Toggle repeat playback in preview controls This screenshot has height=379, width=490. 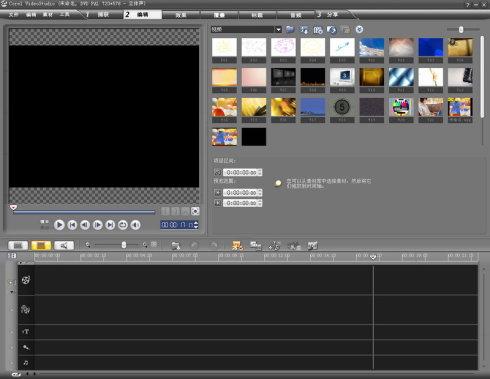123,225
